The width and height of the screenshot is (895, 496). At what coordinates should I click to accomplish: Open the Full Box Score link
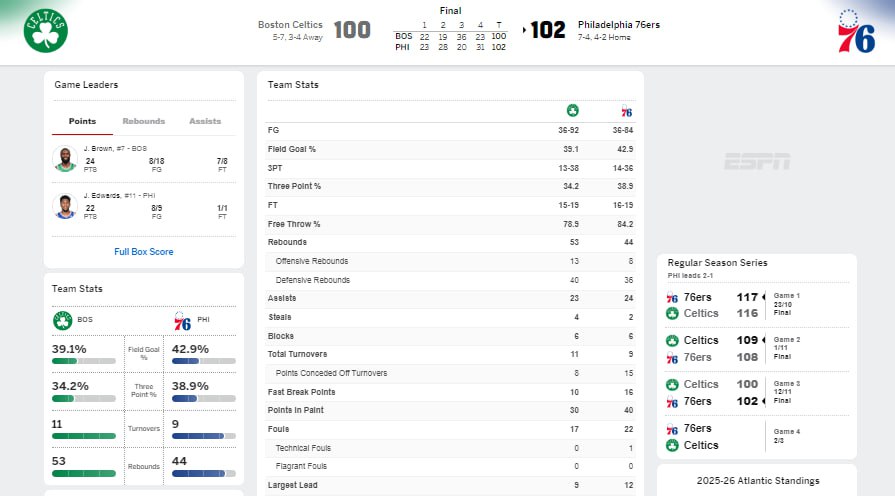click(x=144, y=252)
